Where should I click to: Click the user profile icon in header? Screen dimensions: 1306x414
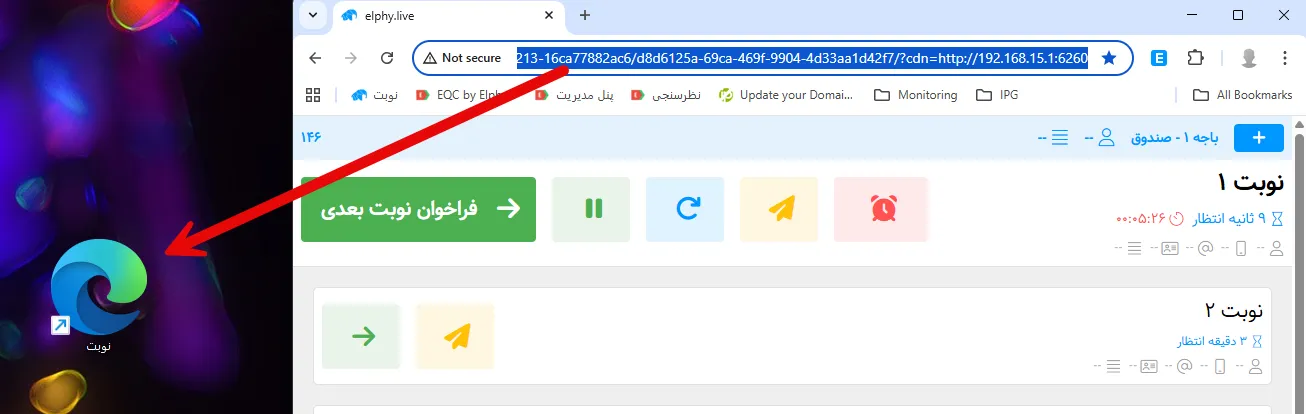1105,138
